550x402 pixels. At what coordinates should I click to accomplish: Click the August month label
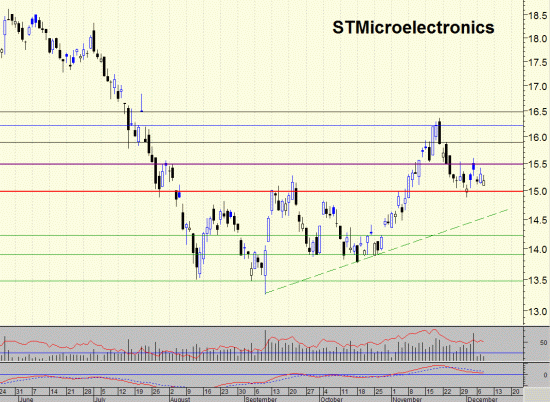[x=180, y=399]
